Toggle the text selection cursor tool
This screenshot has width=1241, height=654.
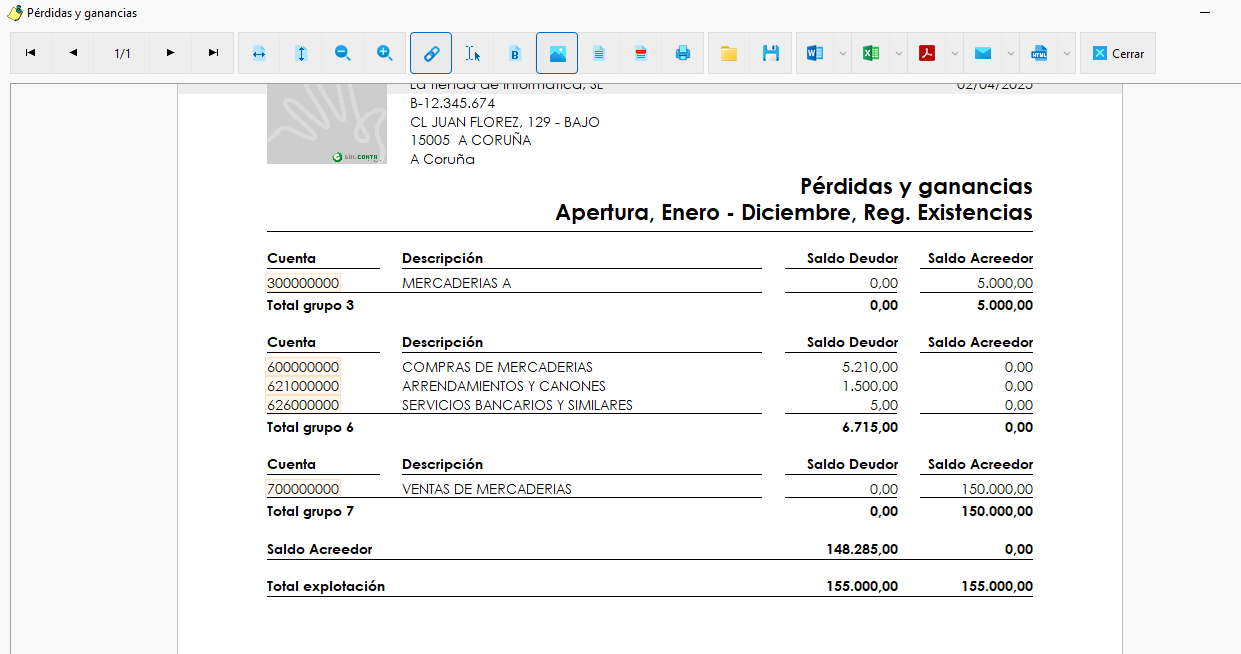point(473,53)
